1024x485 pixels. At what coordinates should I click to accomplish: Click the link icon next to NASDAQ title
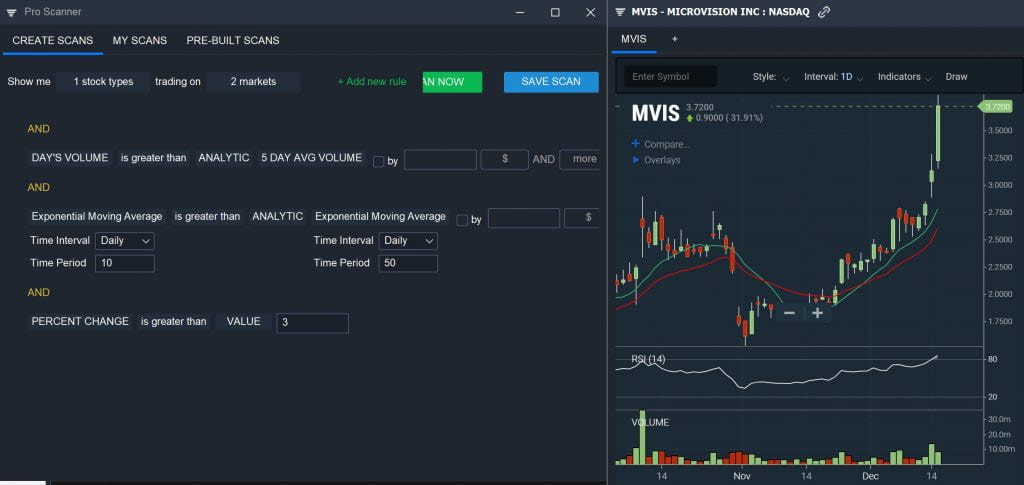point(824,12)
